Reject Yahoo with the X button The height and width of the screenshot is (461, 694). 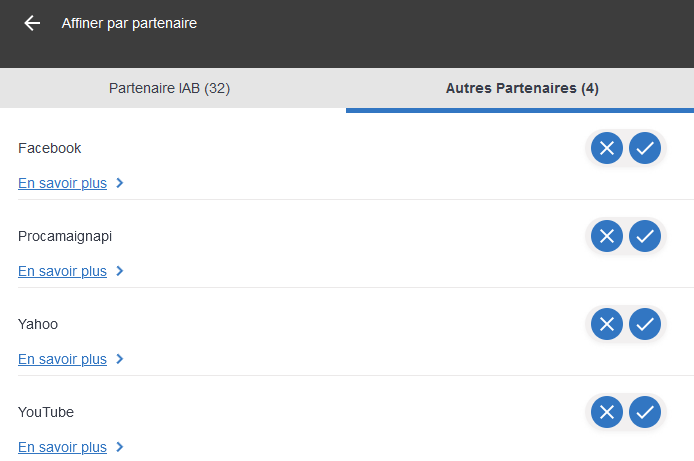607,324
